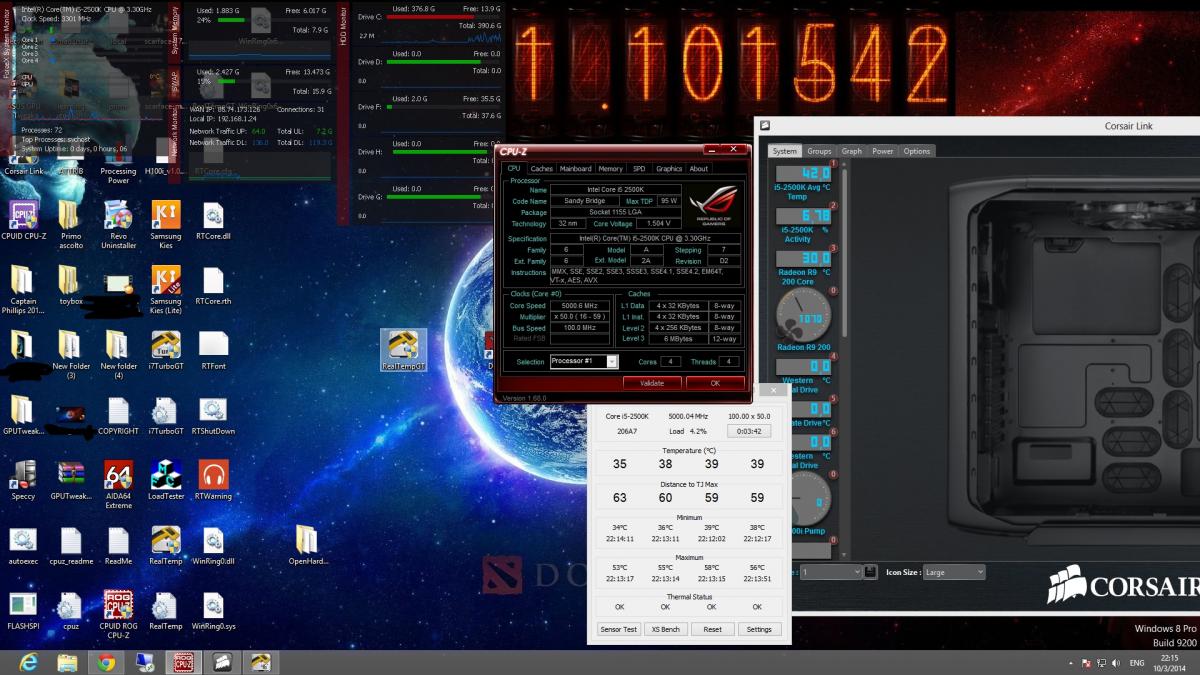Select the Radeon R9 200 fan gauge
This screenshot has height=675, width=1200.
click(805, 320)
